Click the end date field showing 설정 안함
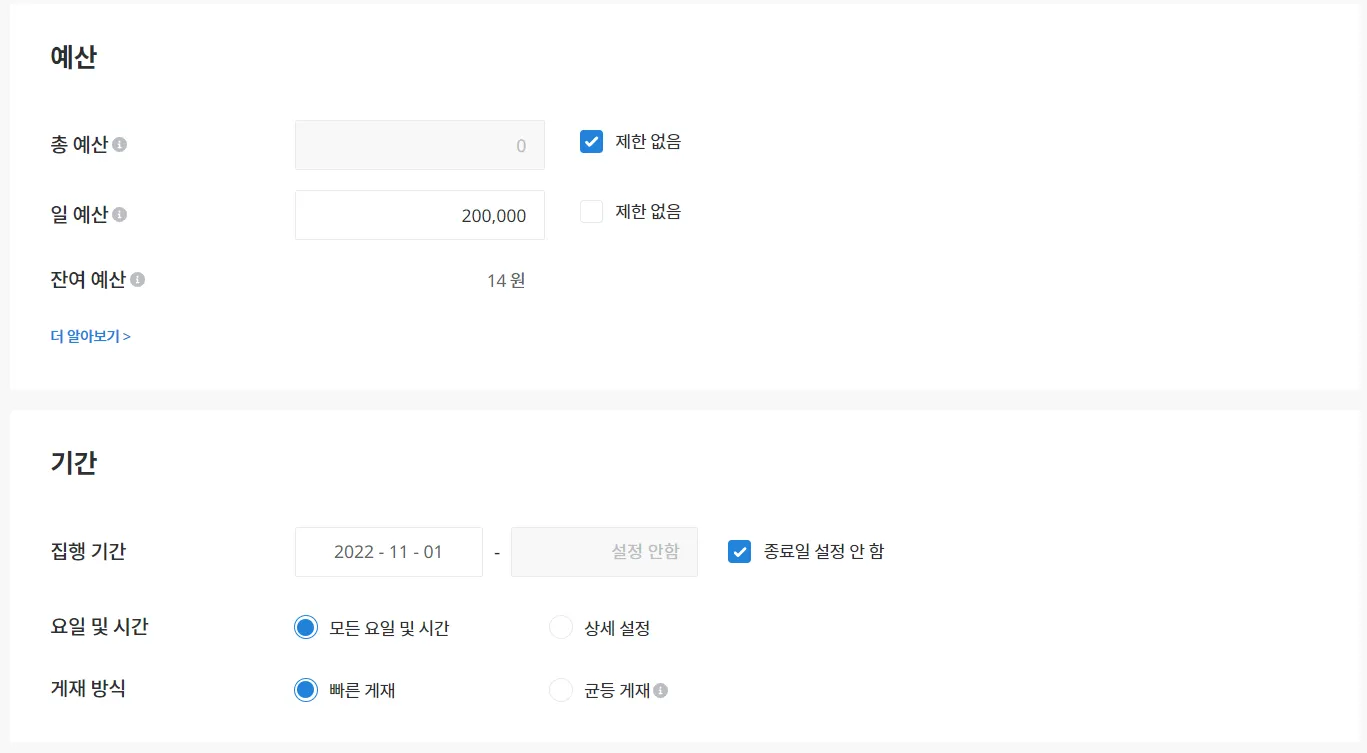The height and width of the screenshot is (753, 1367). coord(604,552)
